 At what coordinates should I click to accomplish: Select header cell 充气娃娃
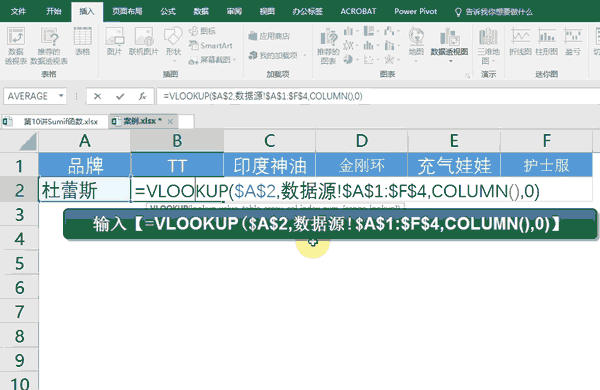click(x=454, y=165)
